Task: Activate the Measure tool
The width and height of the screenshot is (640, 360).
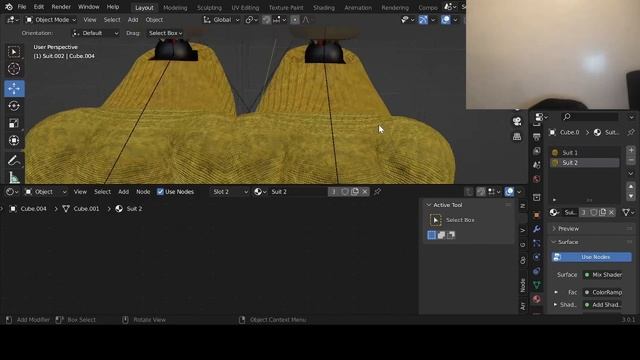Action: pos(14,178)
